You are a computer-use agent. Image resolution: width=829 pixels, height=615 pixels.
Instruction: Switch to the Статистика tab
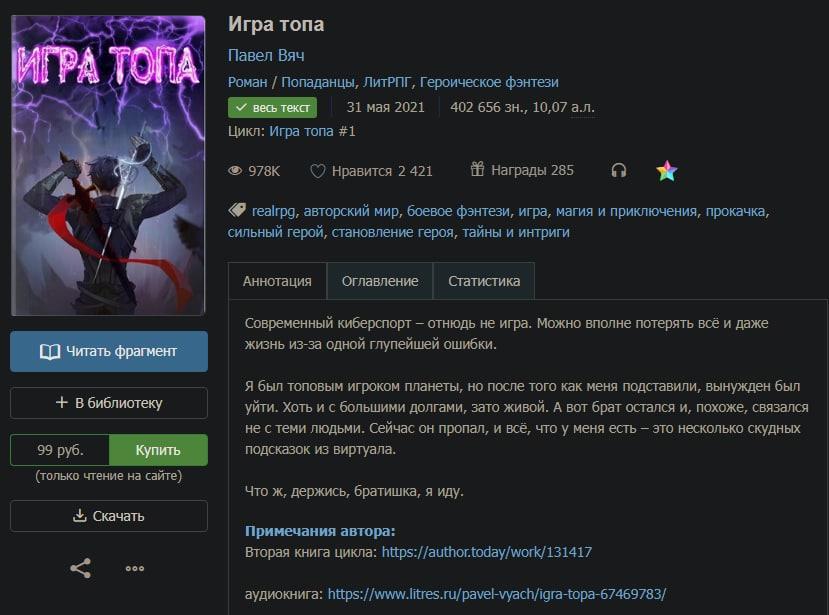[x=484, y=281]
